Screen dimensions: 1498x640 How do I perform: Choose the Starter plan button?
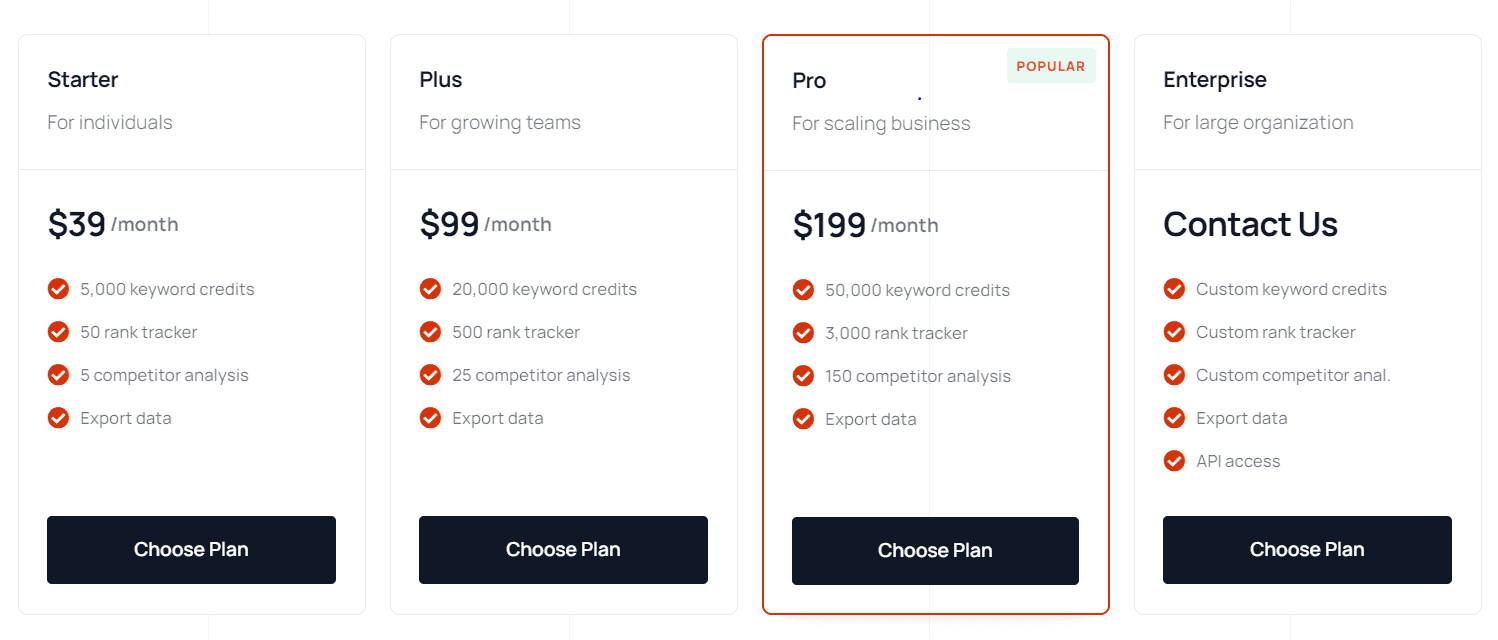coord(191,550)
